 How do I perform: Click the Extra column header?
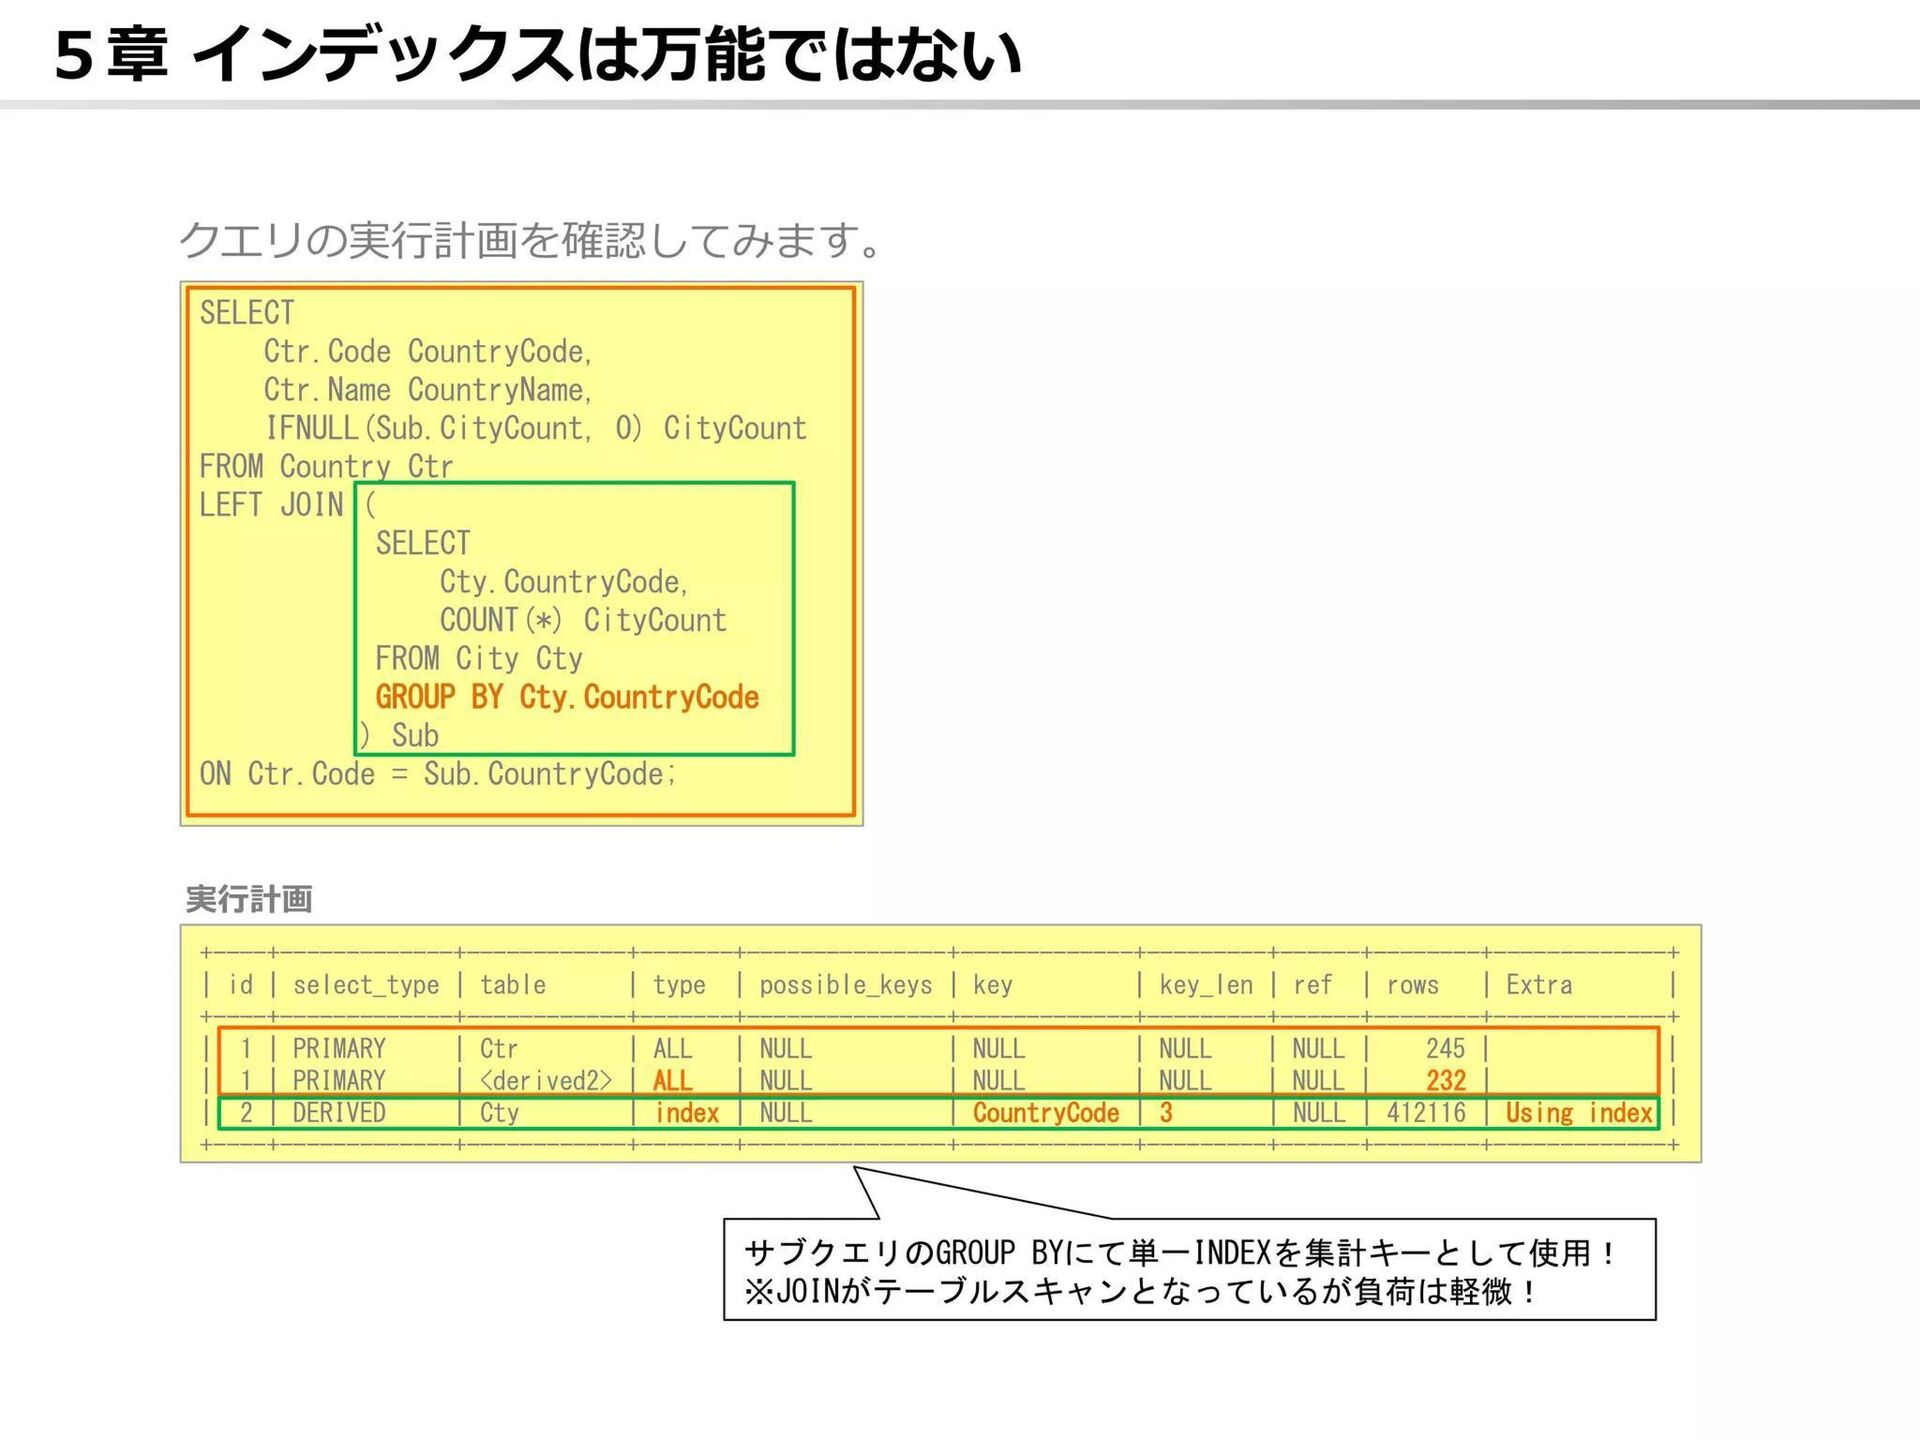click(x=1538, y=985)
